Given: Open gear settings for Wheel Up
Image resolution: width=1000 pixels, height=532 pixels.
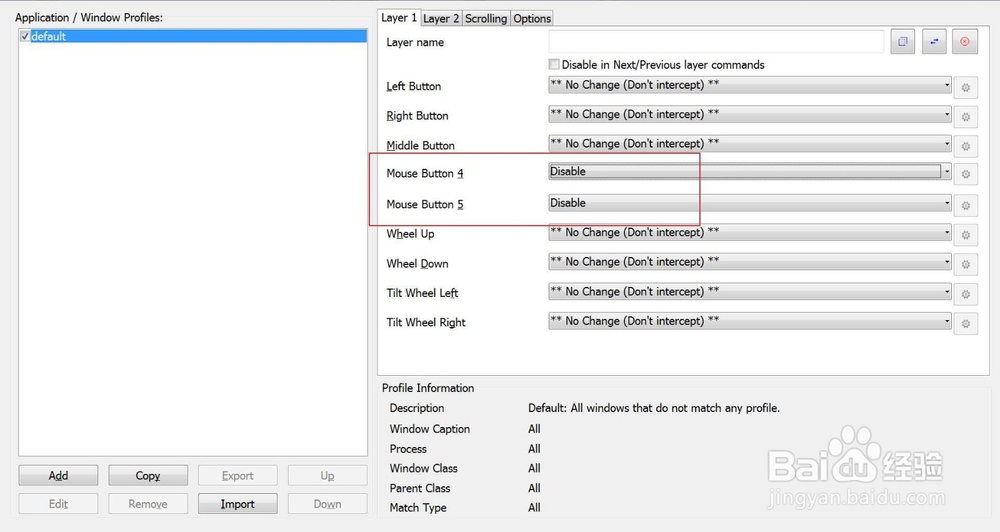Looking at the screenshot, I should click(x=966, y=235).
